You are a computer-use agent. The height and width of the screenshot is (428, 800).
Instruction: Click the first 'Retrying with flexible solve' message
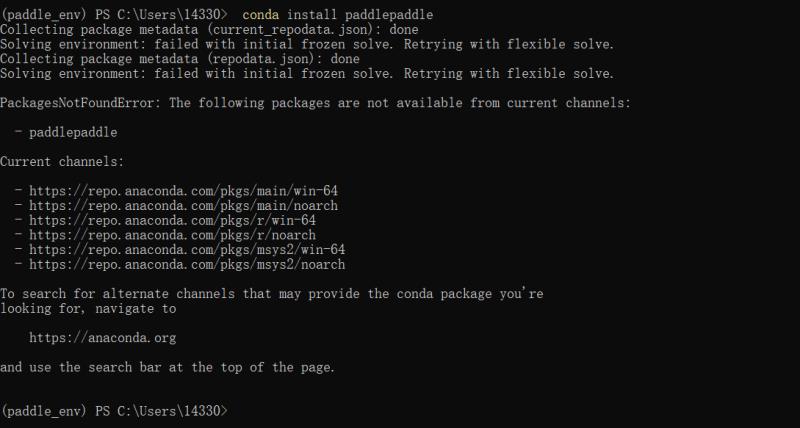point(508,44)
